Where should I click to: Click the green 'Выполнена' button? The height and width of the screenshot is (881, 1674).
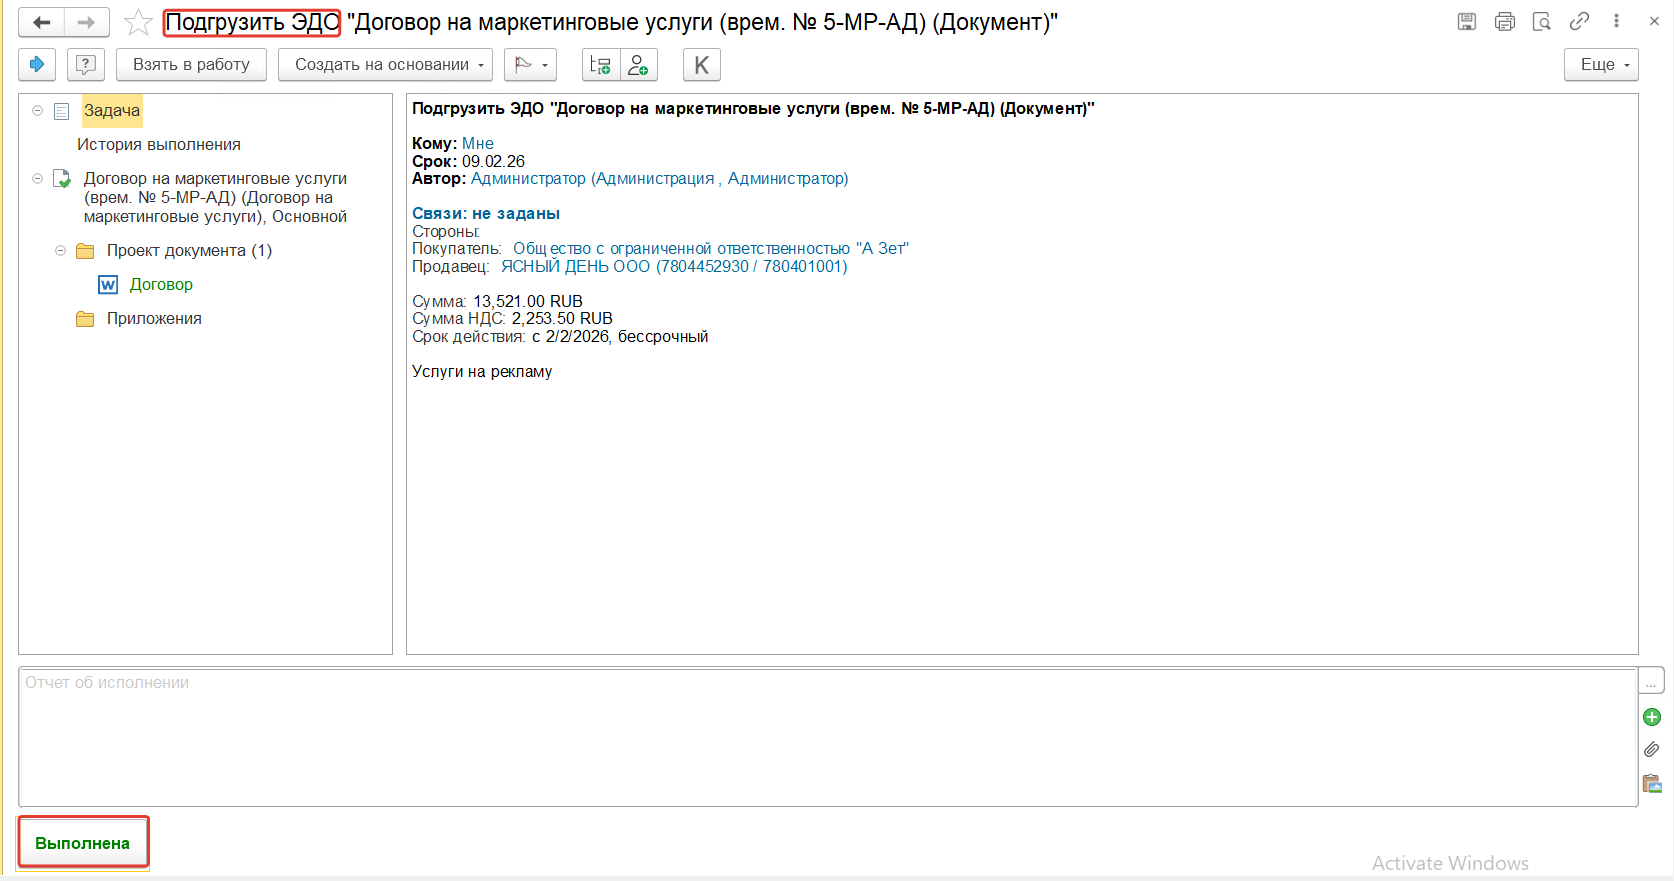coord(83,843)
